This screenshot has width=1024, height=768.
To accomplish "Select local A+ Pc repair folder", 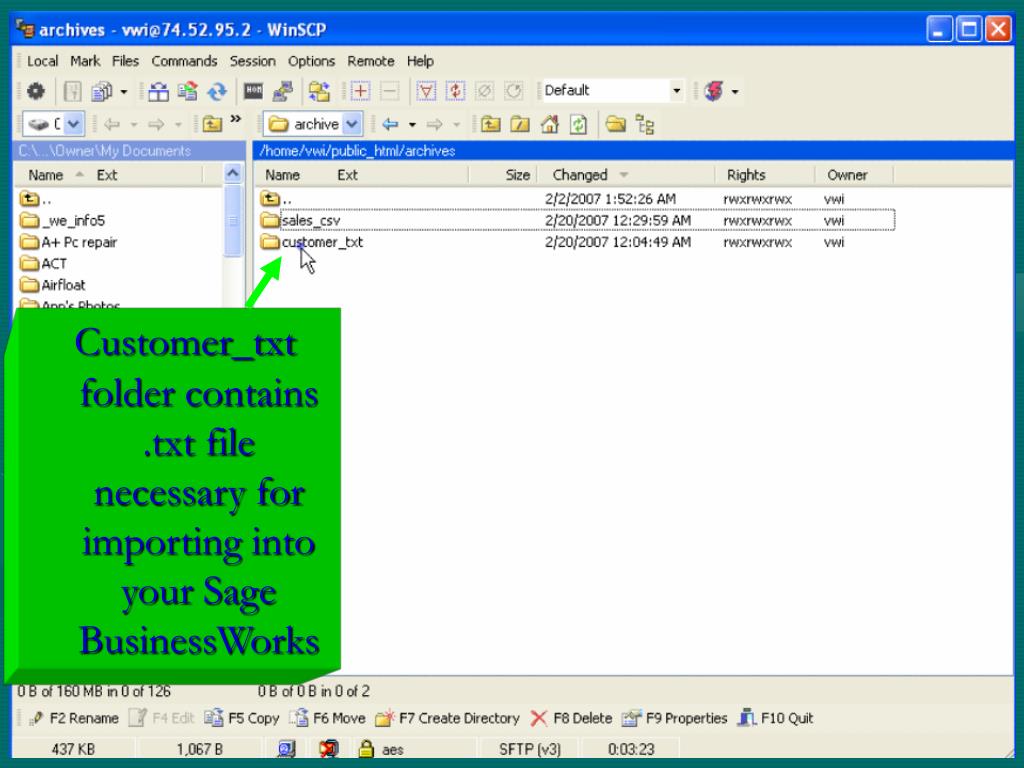I will click(68, 242).
